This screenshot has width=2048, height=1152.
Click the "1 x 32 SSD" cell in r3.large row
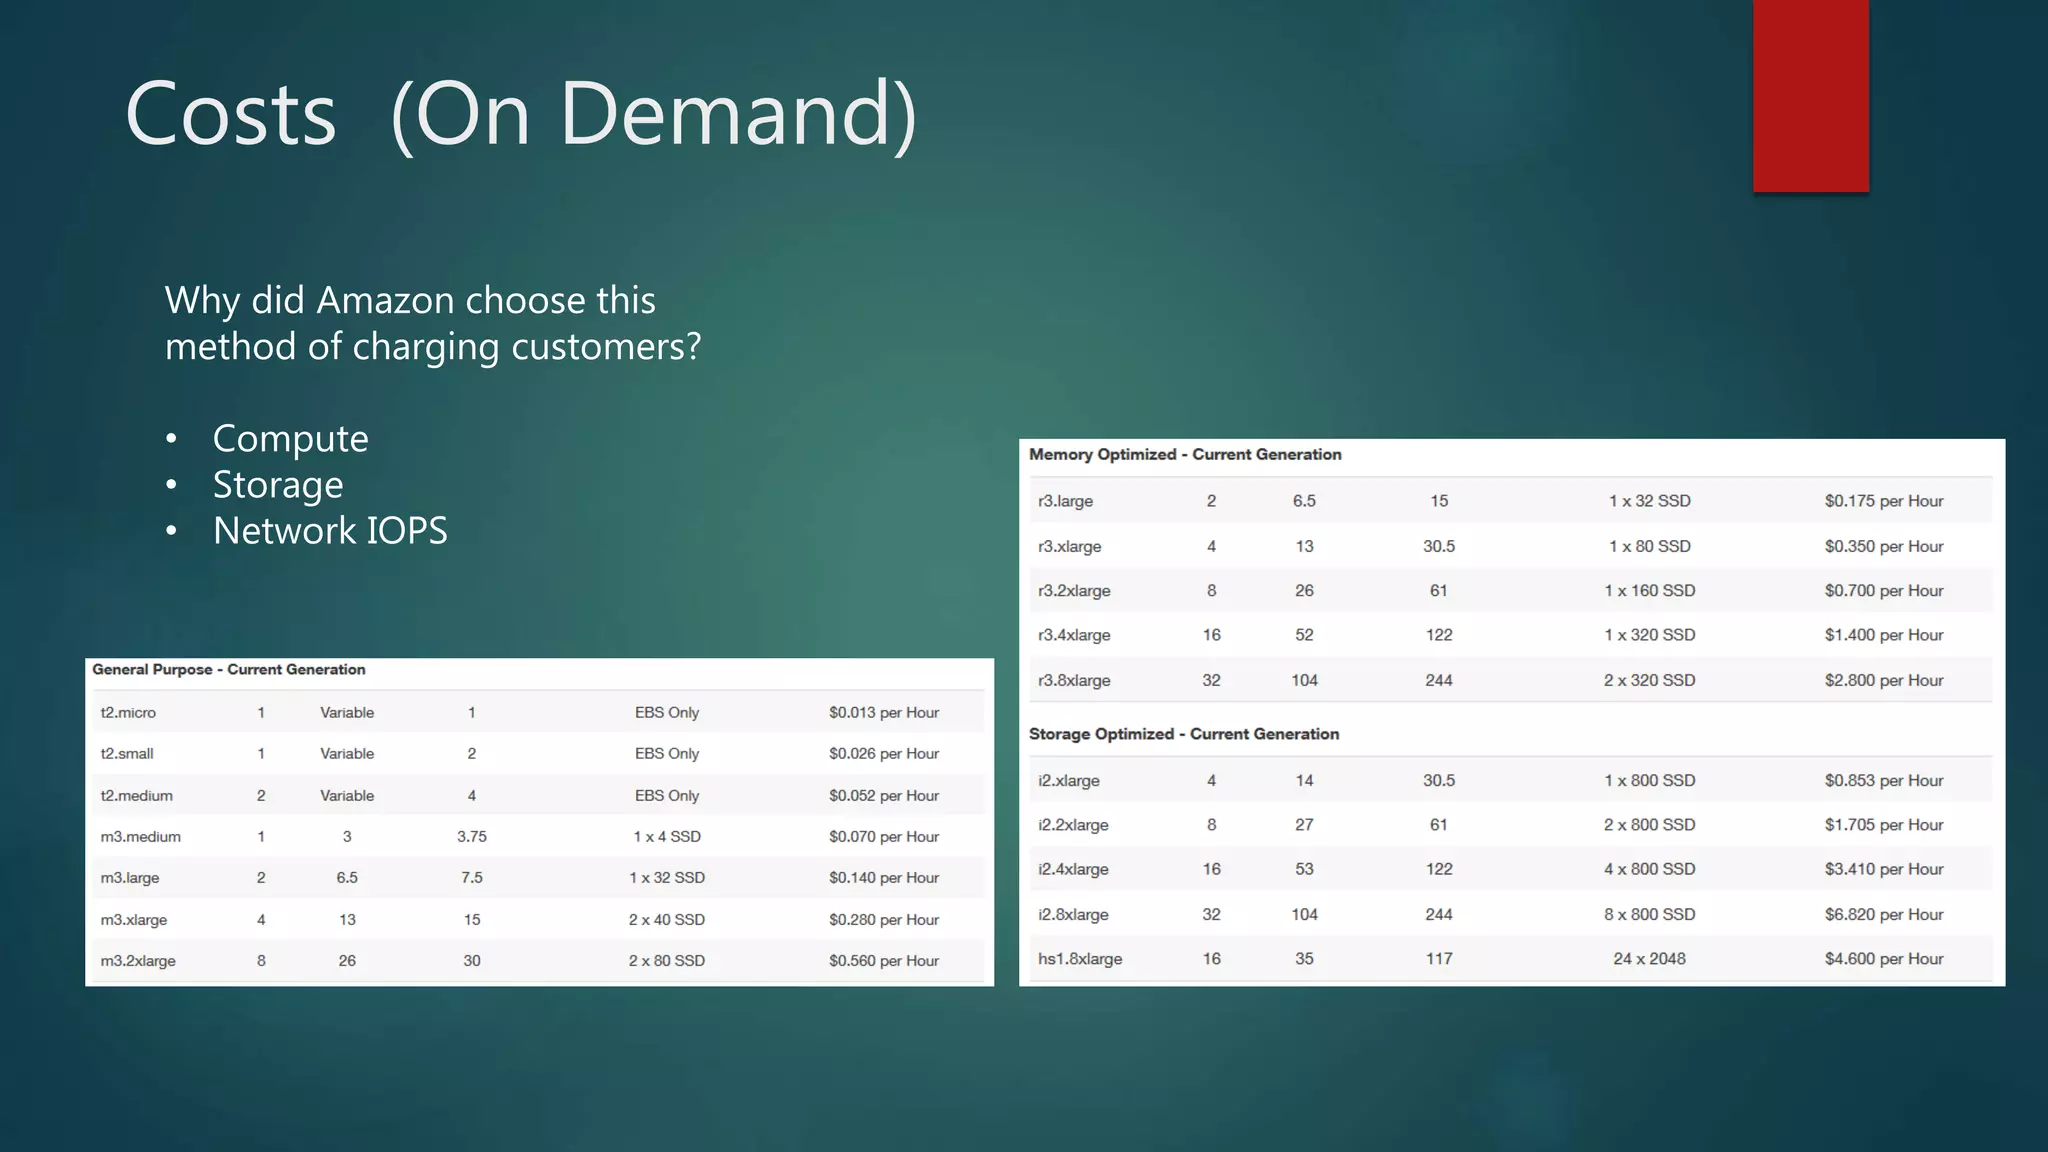[x=1650, y=501]
